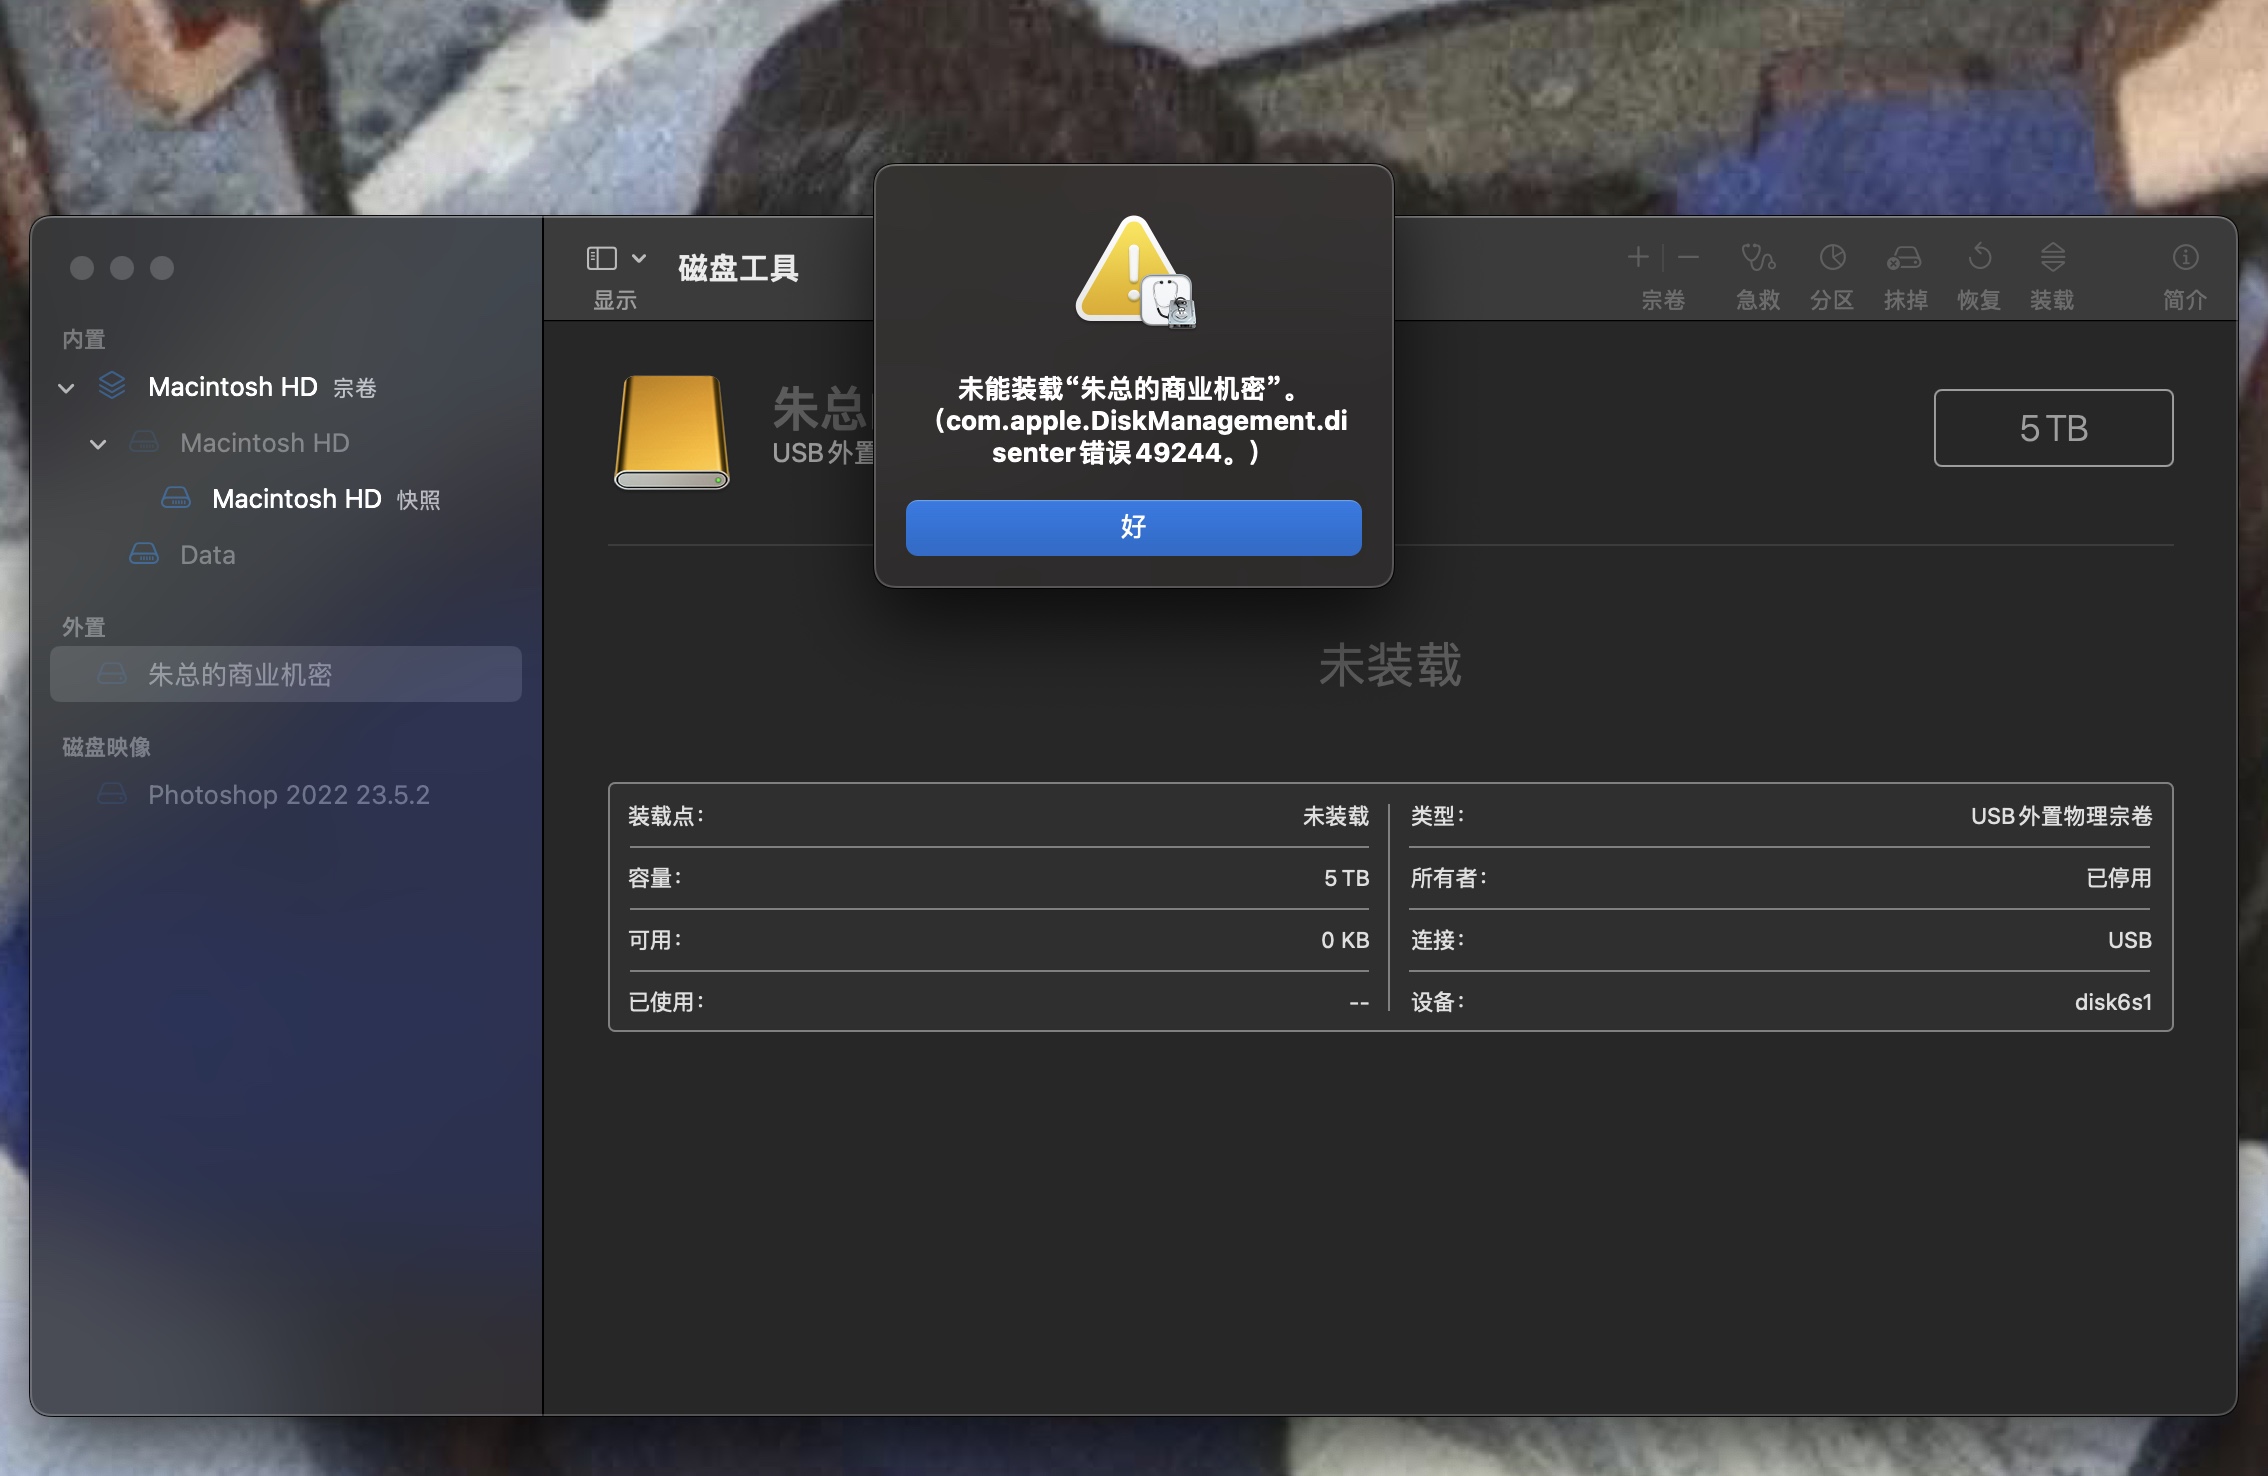Click the Partition (分区) pie icon
Viewport: 2268px width, 1476px height.
1832,258
